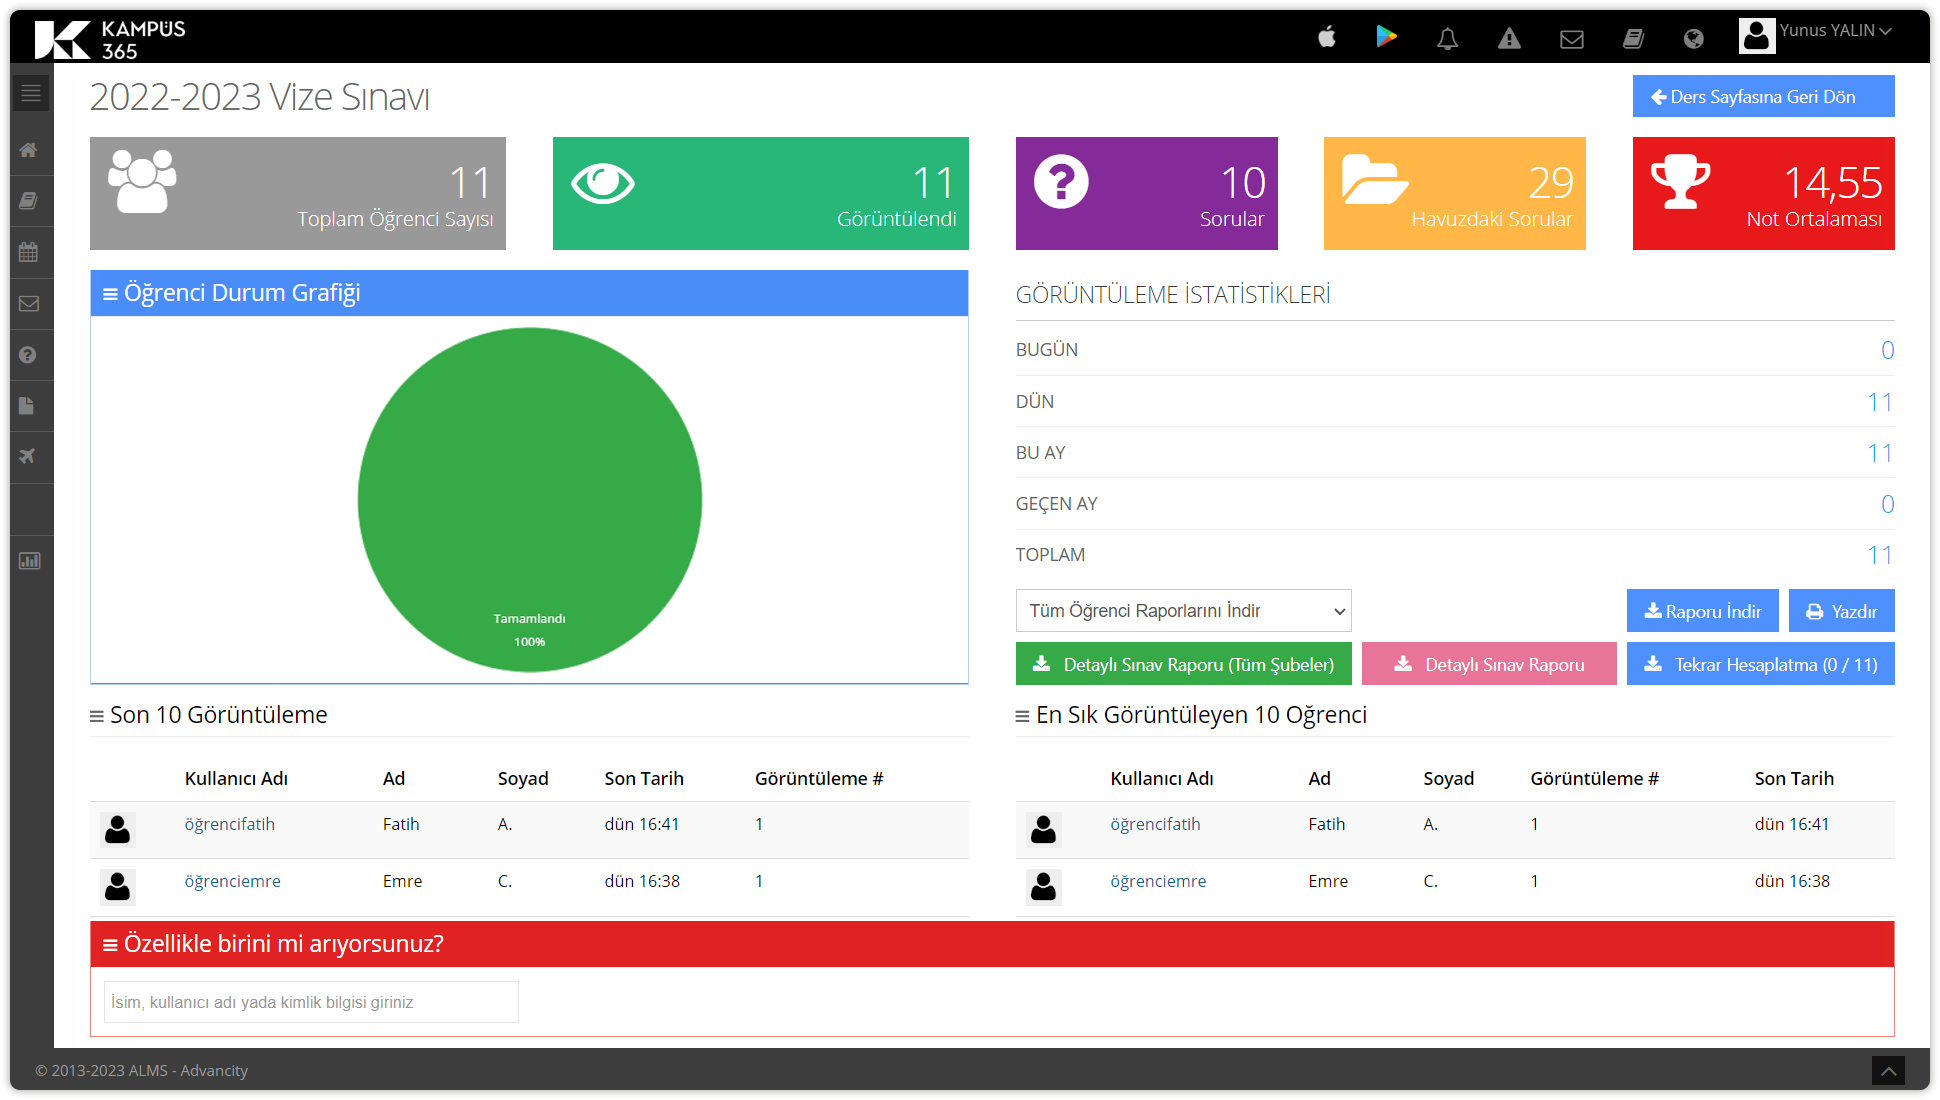Open the Google Play store icon
1940x1100 pixels.
click(1386, 37)
